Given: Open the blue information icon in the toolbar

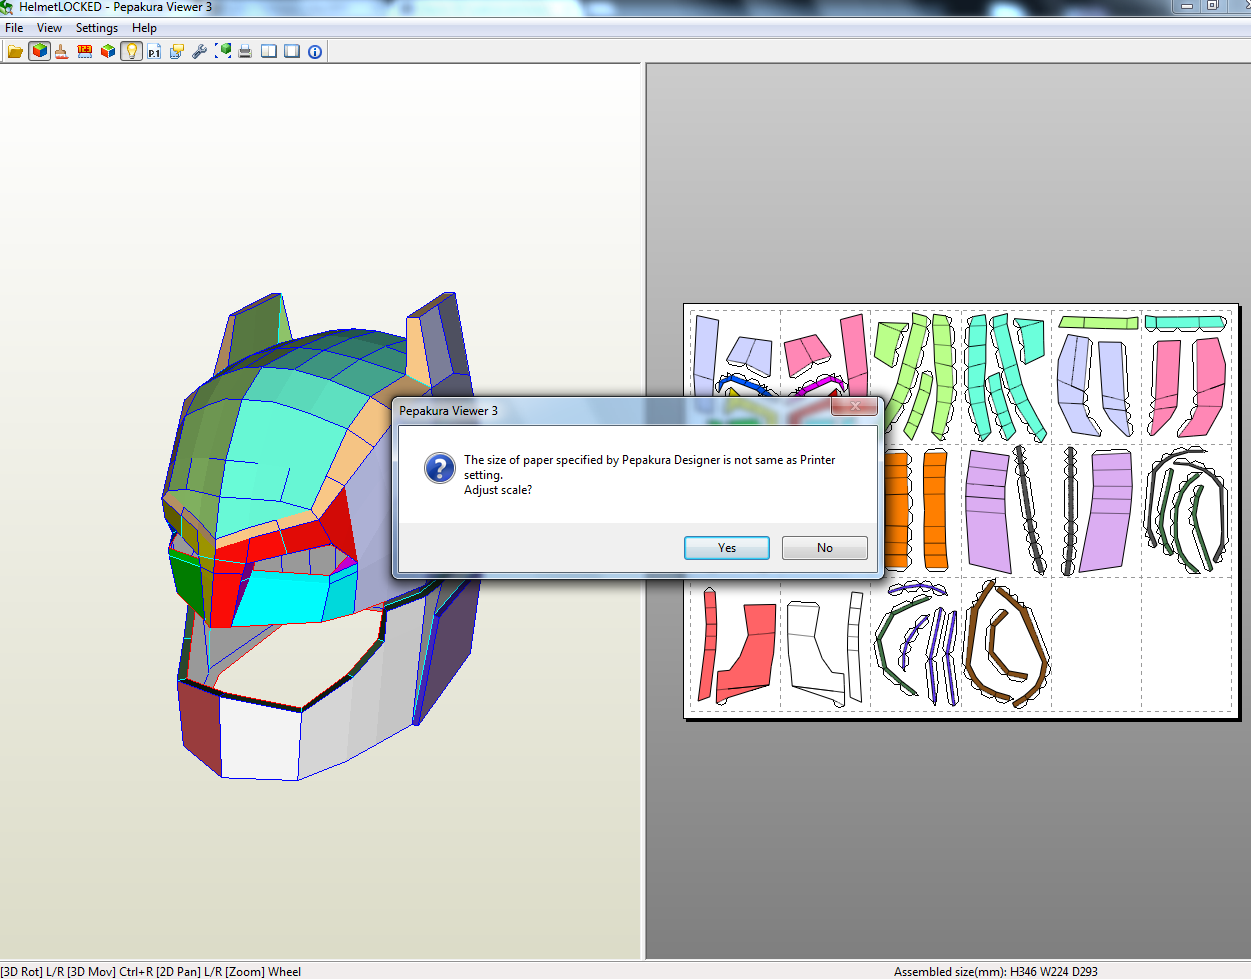Looking at the screenshot, I should [315, 51].
